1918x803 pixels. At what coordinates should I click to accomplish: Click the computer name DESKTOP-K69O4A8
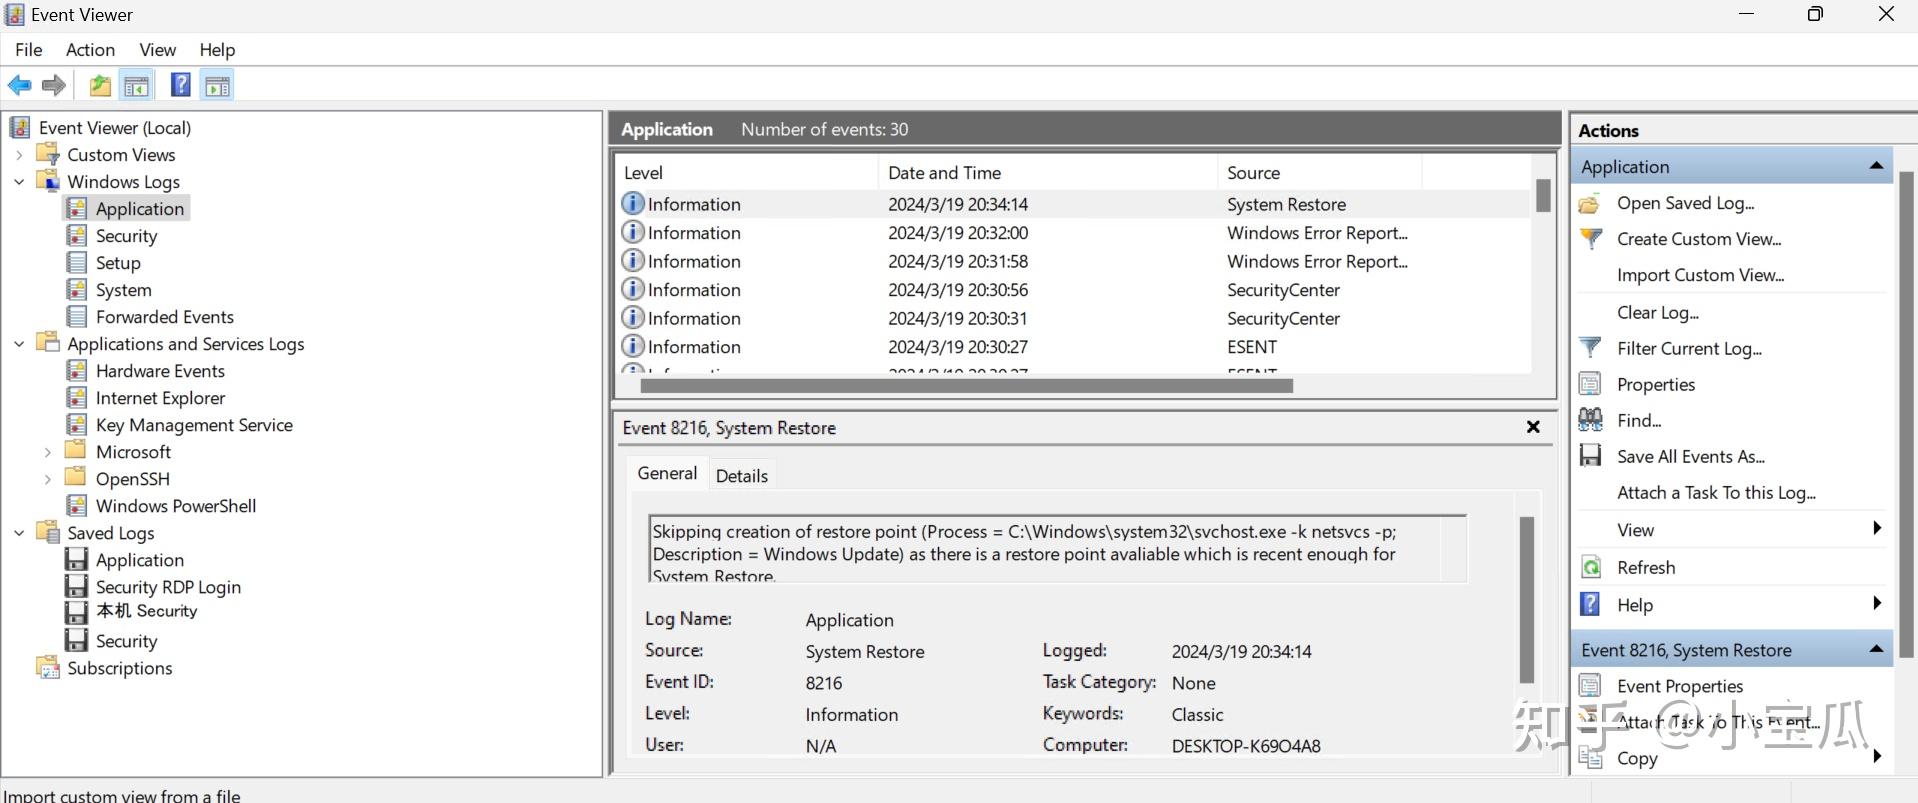pos(1246,745)
